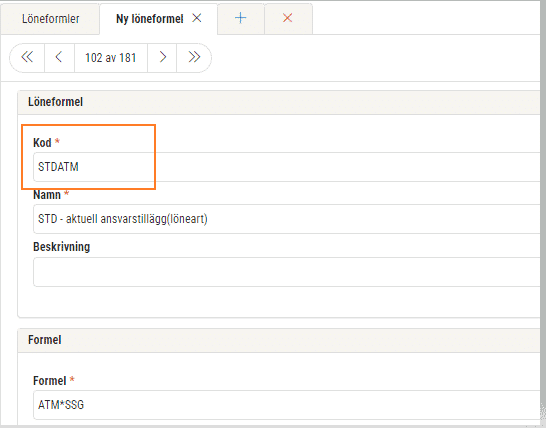Jump to the first record with the double-left arrow

pos(27,57)
